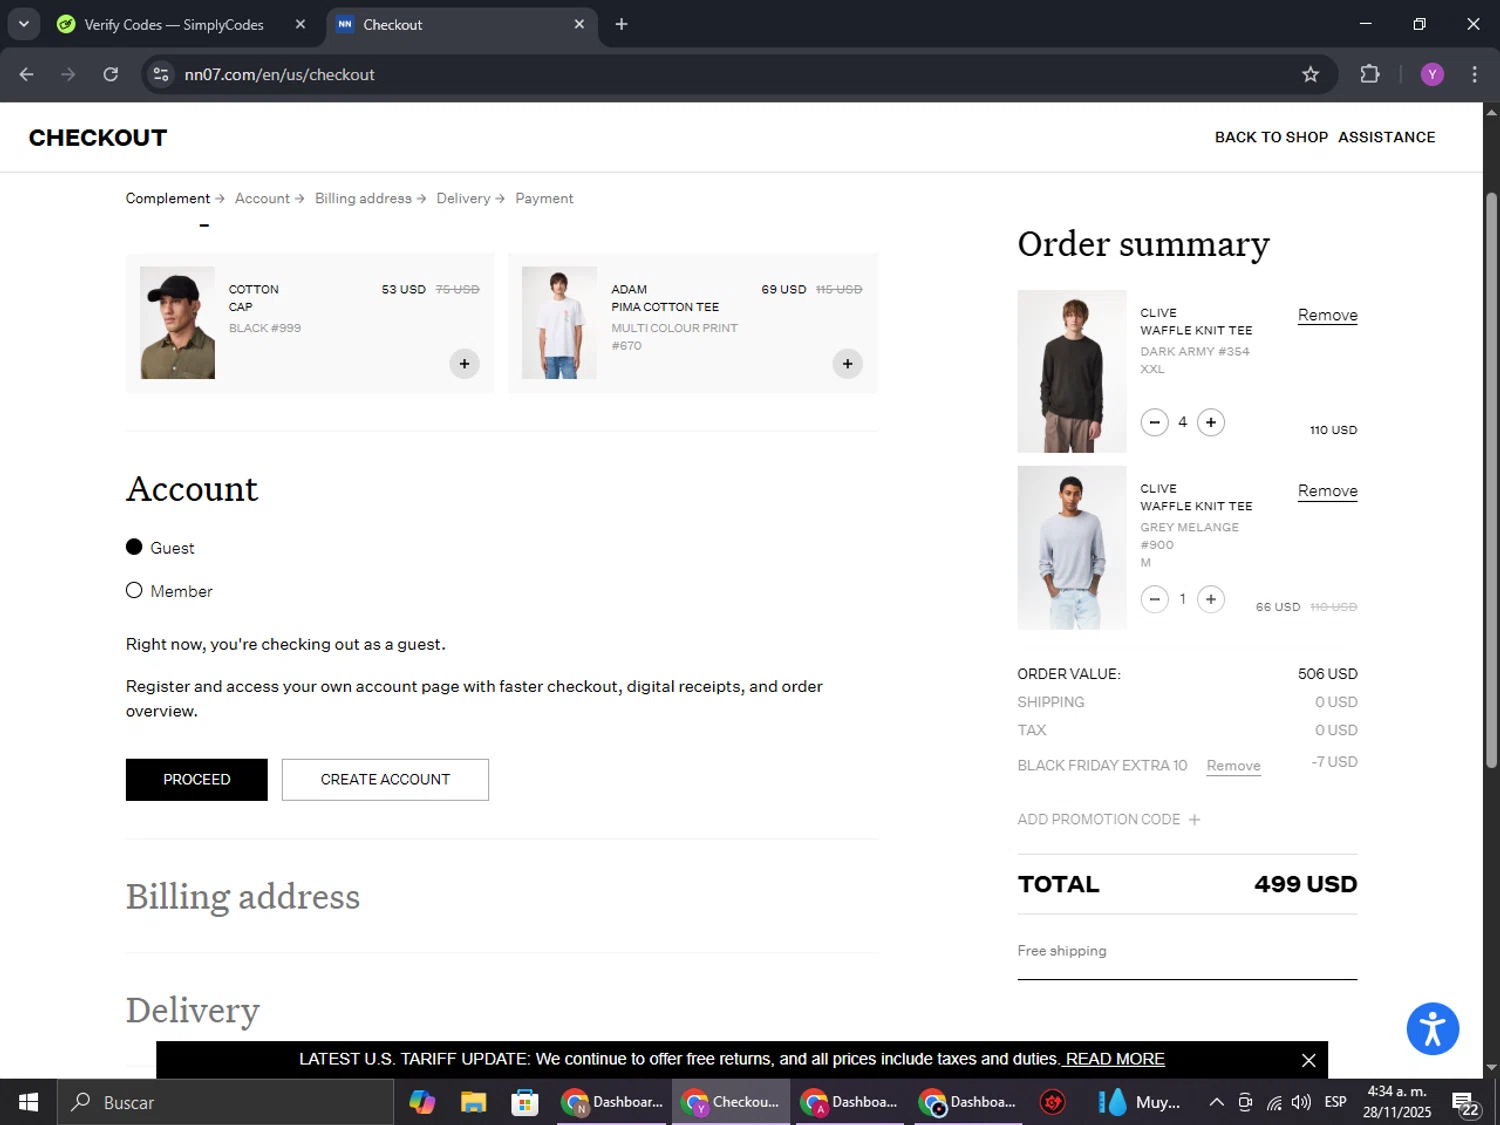The image size is (1500, 1125).
Task: Go to the Complement checkout step
Action: tap(168, 198)
